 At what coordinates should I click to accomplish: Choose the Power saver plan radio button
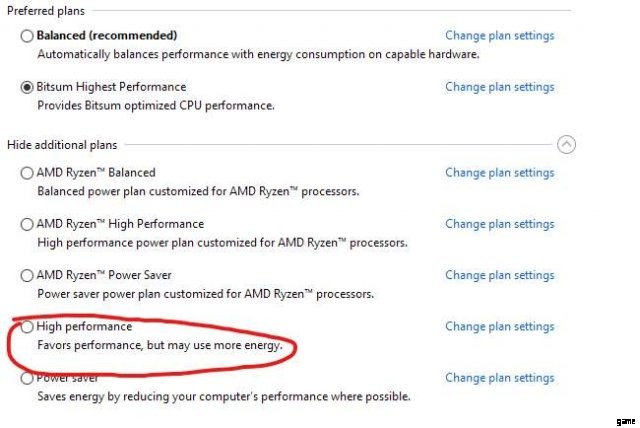27,378
